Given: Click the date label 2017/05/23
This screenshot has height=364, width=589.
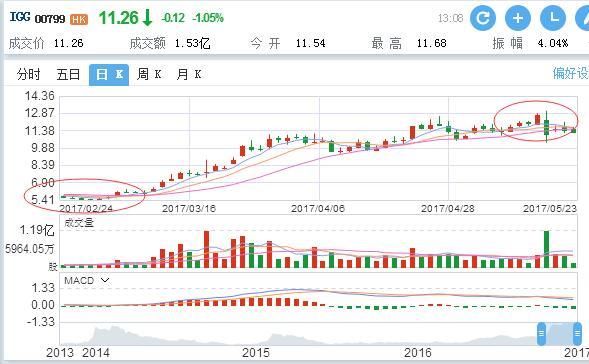Looking at the screenshot, I should [x=550, y=208].
